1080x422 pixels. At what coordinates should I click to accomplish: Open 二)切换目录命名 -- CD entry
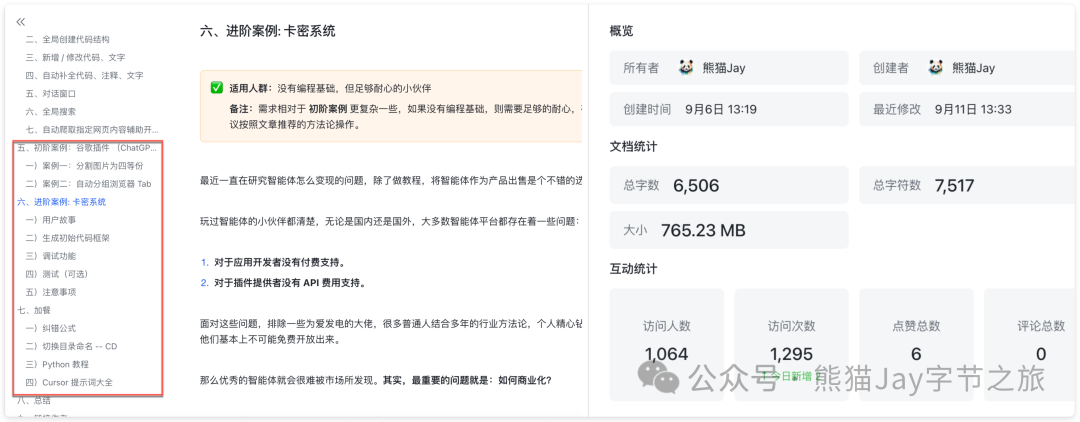(71, 346)
